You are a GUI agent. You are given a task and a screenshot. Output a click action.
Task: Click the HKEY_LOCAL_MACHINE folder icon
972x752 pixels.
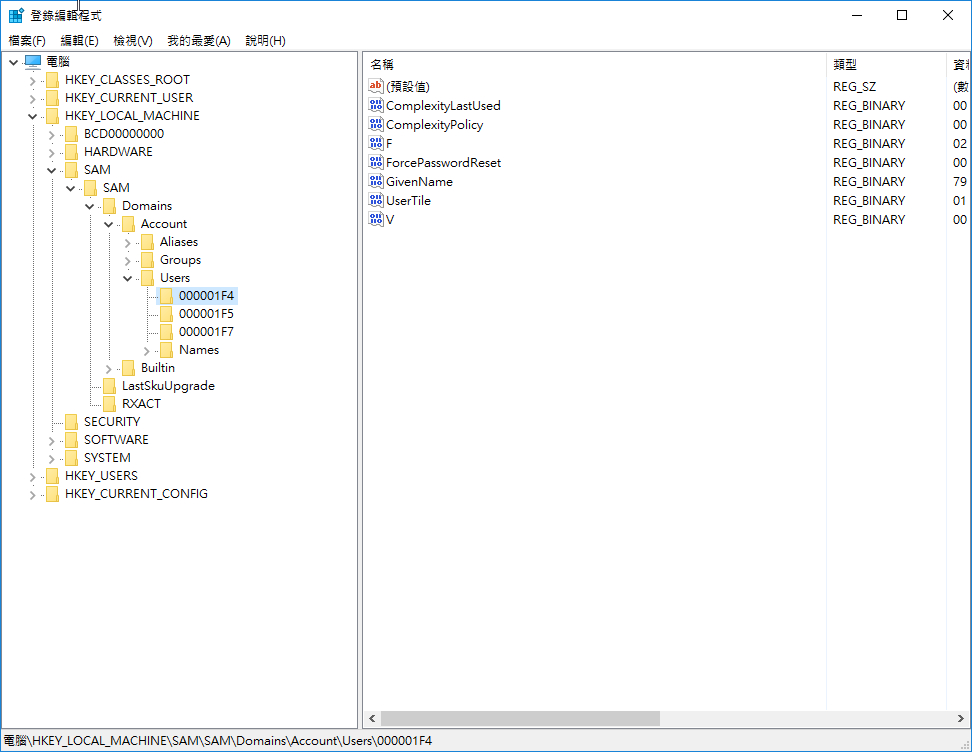pyautogui.click(x=53, y=115)
